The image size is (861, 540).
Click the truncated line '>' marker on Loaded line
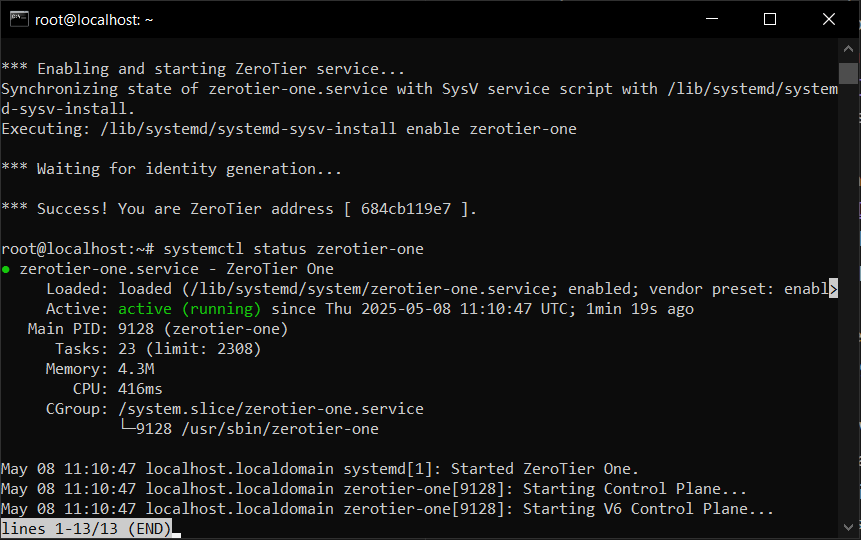click(x=833, y=289)
